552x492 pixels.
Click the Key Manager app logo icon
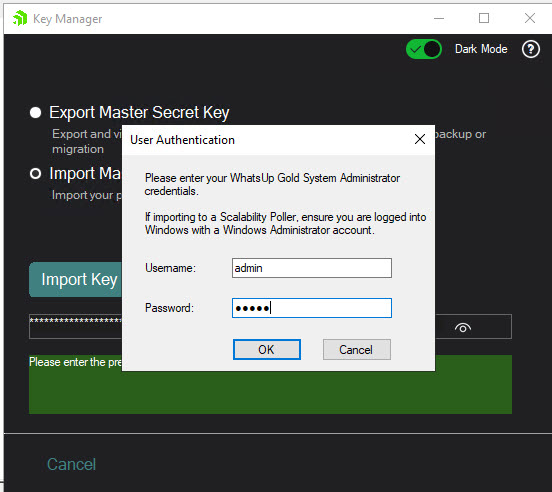[20, 18]
